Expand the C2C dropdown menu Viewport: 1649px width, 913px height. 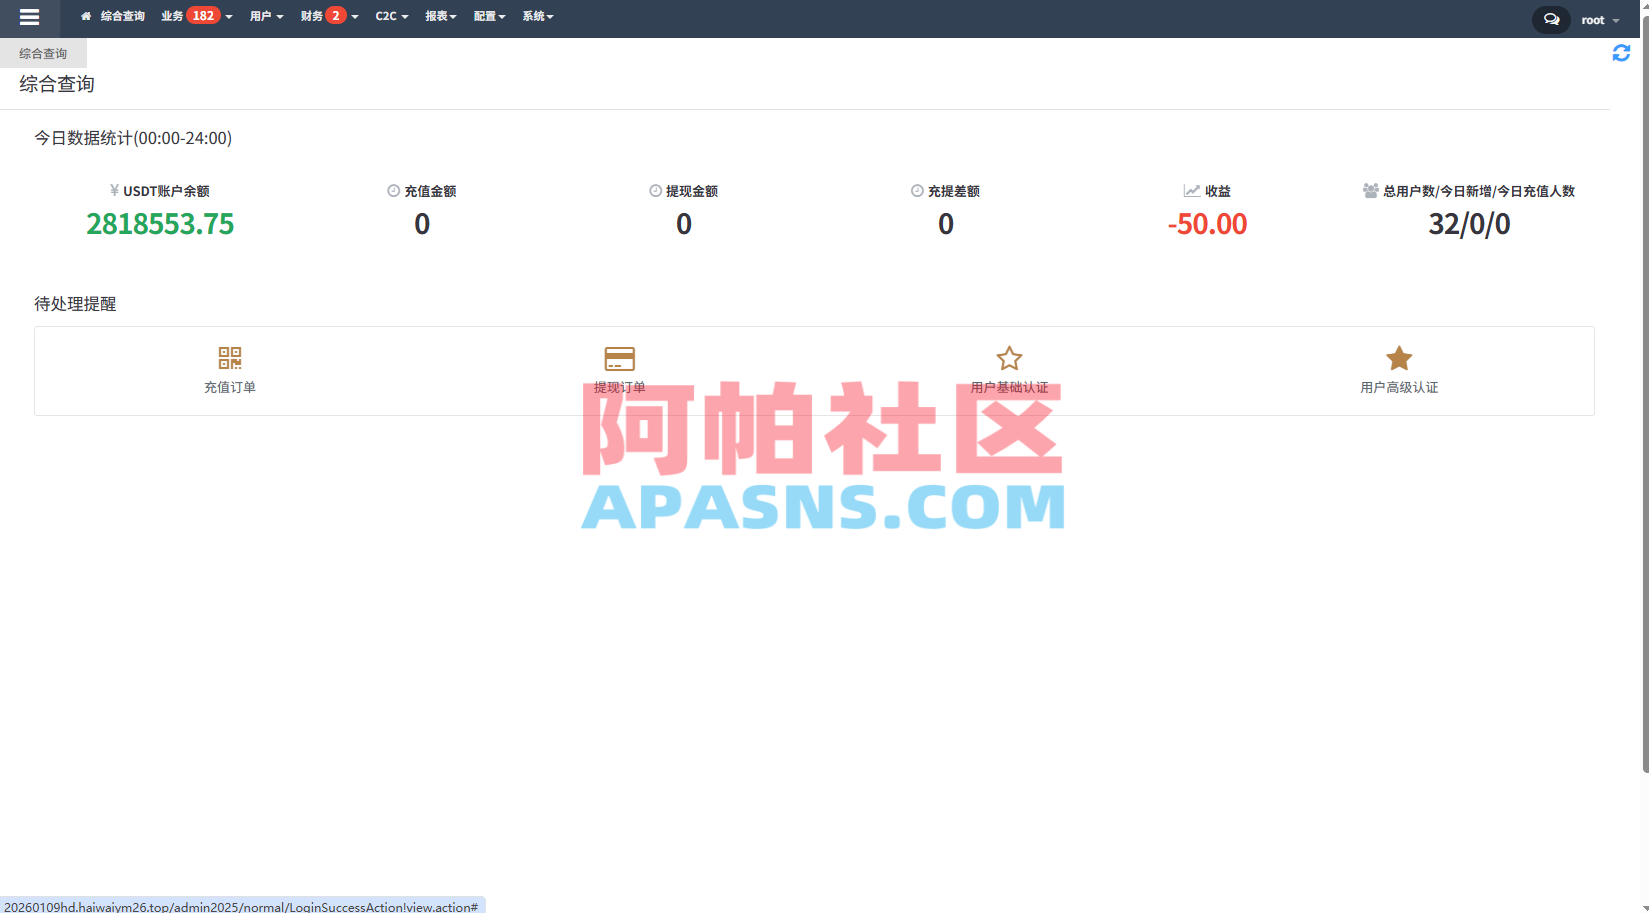coord(392,16)
